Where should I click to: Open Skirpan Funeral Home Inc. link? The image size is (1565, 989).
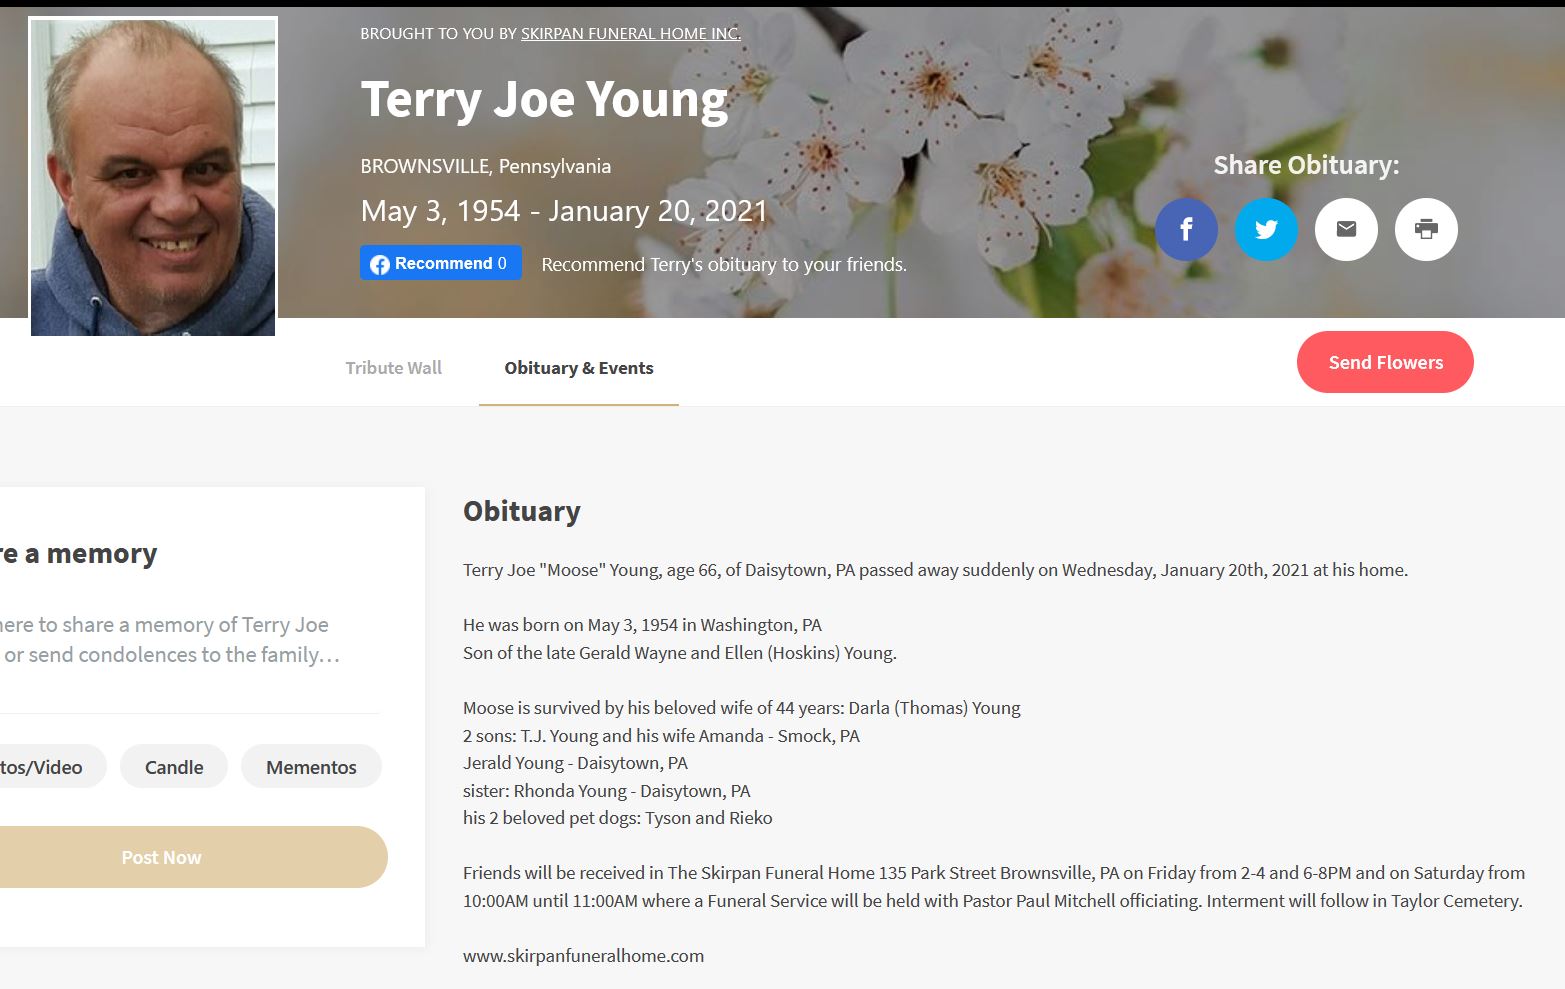(x=631, y=33)
